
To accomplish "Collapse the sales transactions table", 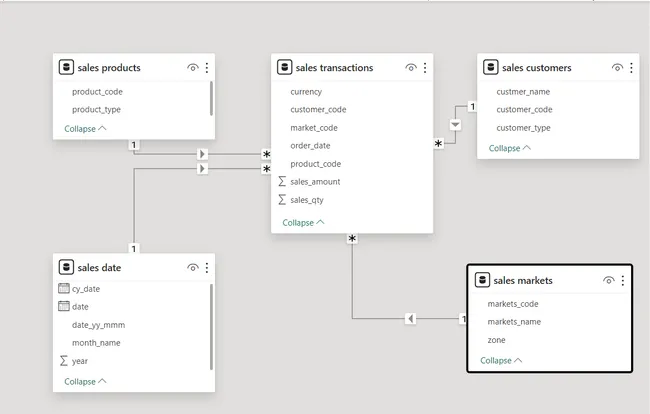I will (x=303, y=223).
